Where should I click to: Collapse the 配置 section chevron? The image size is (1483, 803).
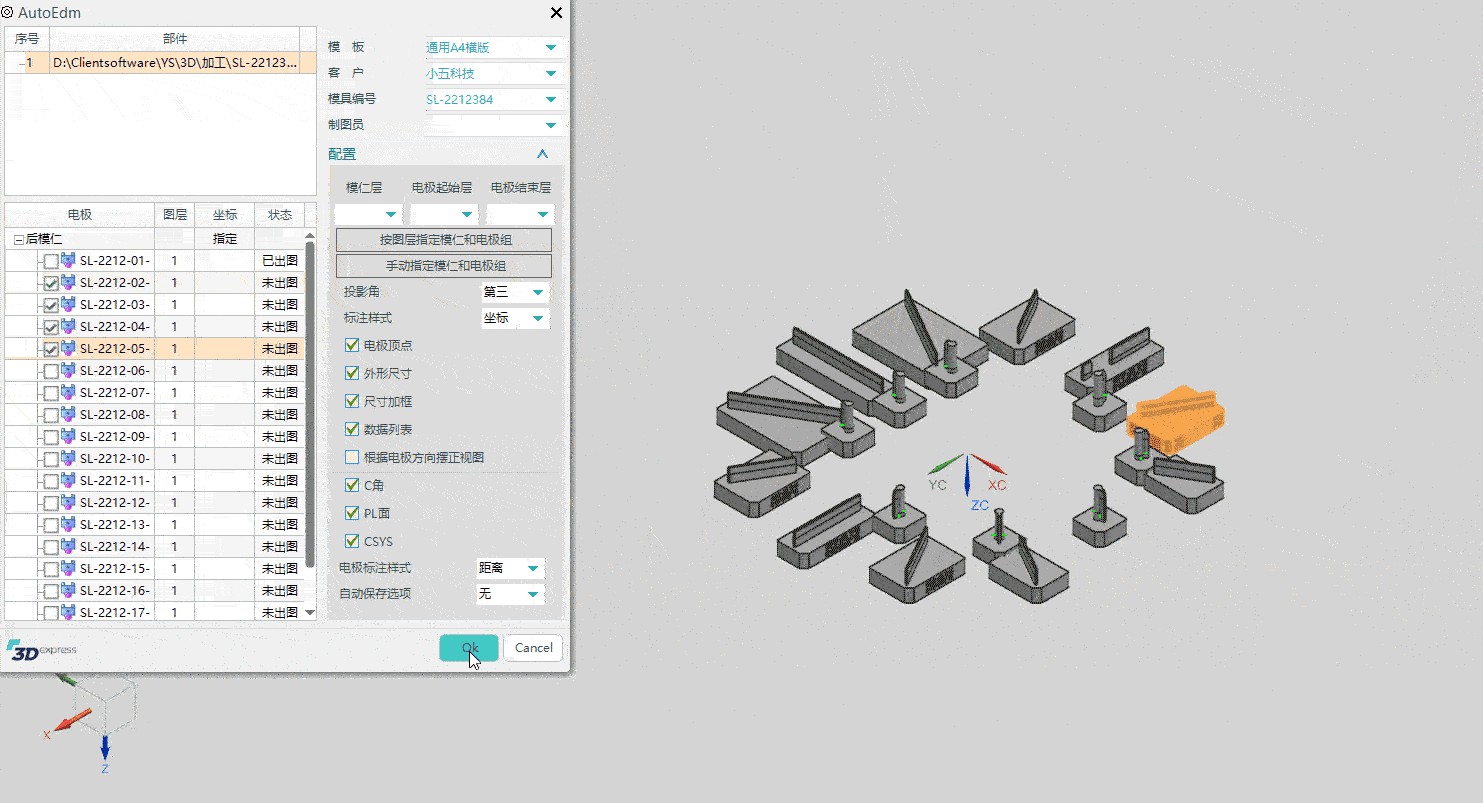point(543,154)
